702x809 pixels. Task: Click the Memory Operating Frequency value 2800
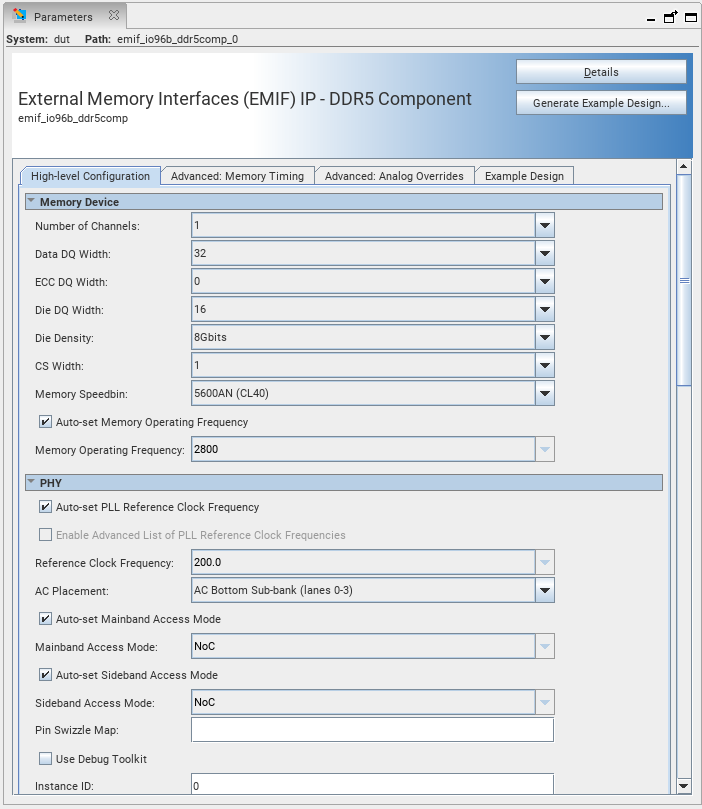click(x=206, y=449)
